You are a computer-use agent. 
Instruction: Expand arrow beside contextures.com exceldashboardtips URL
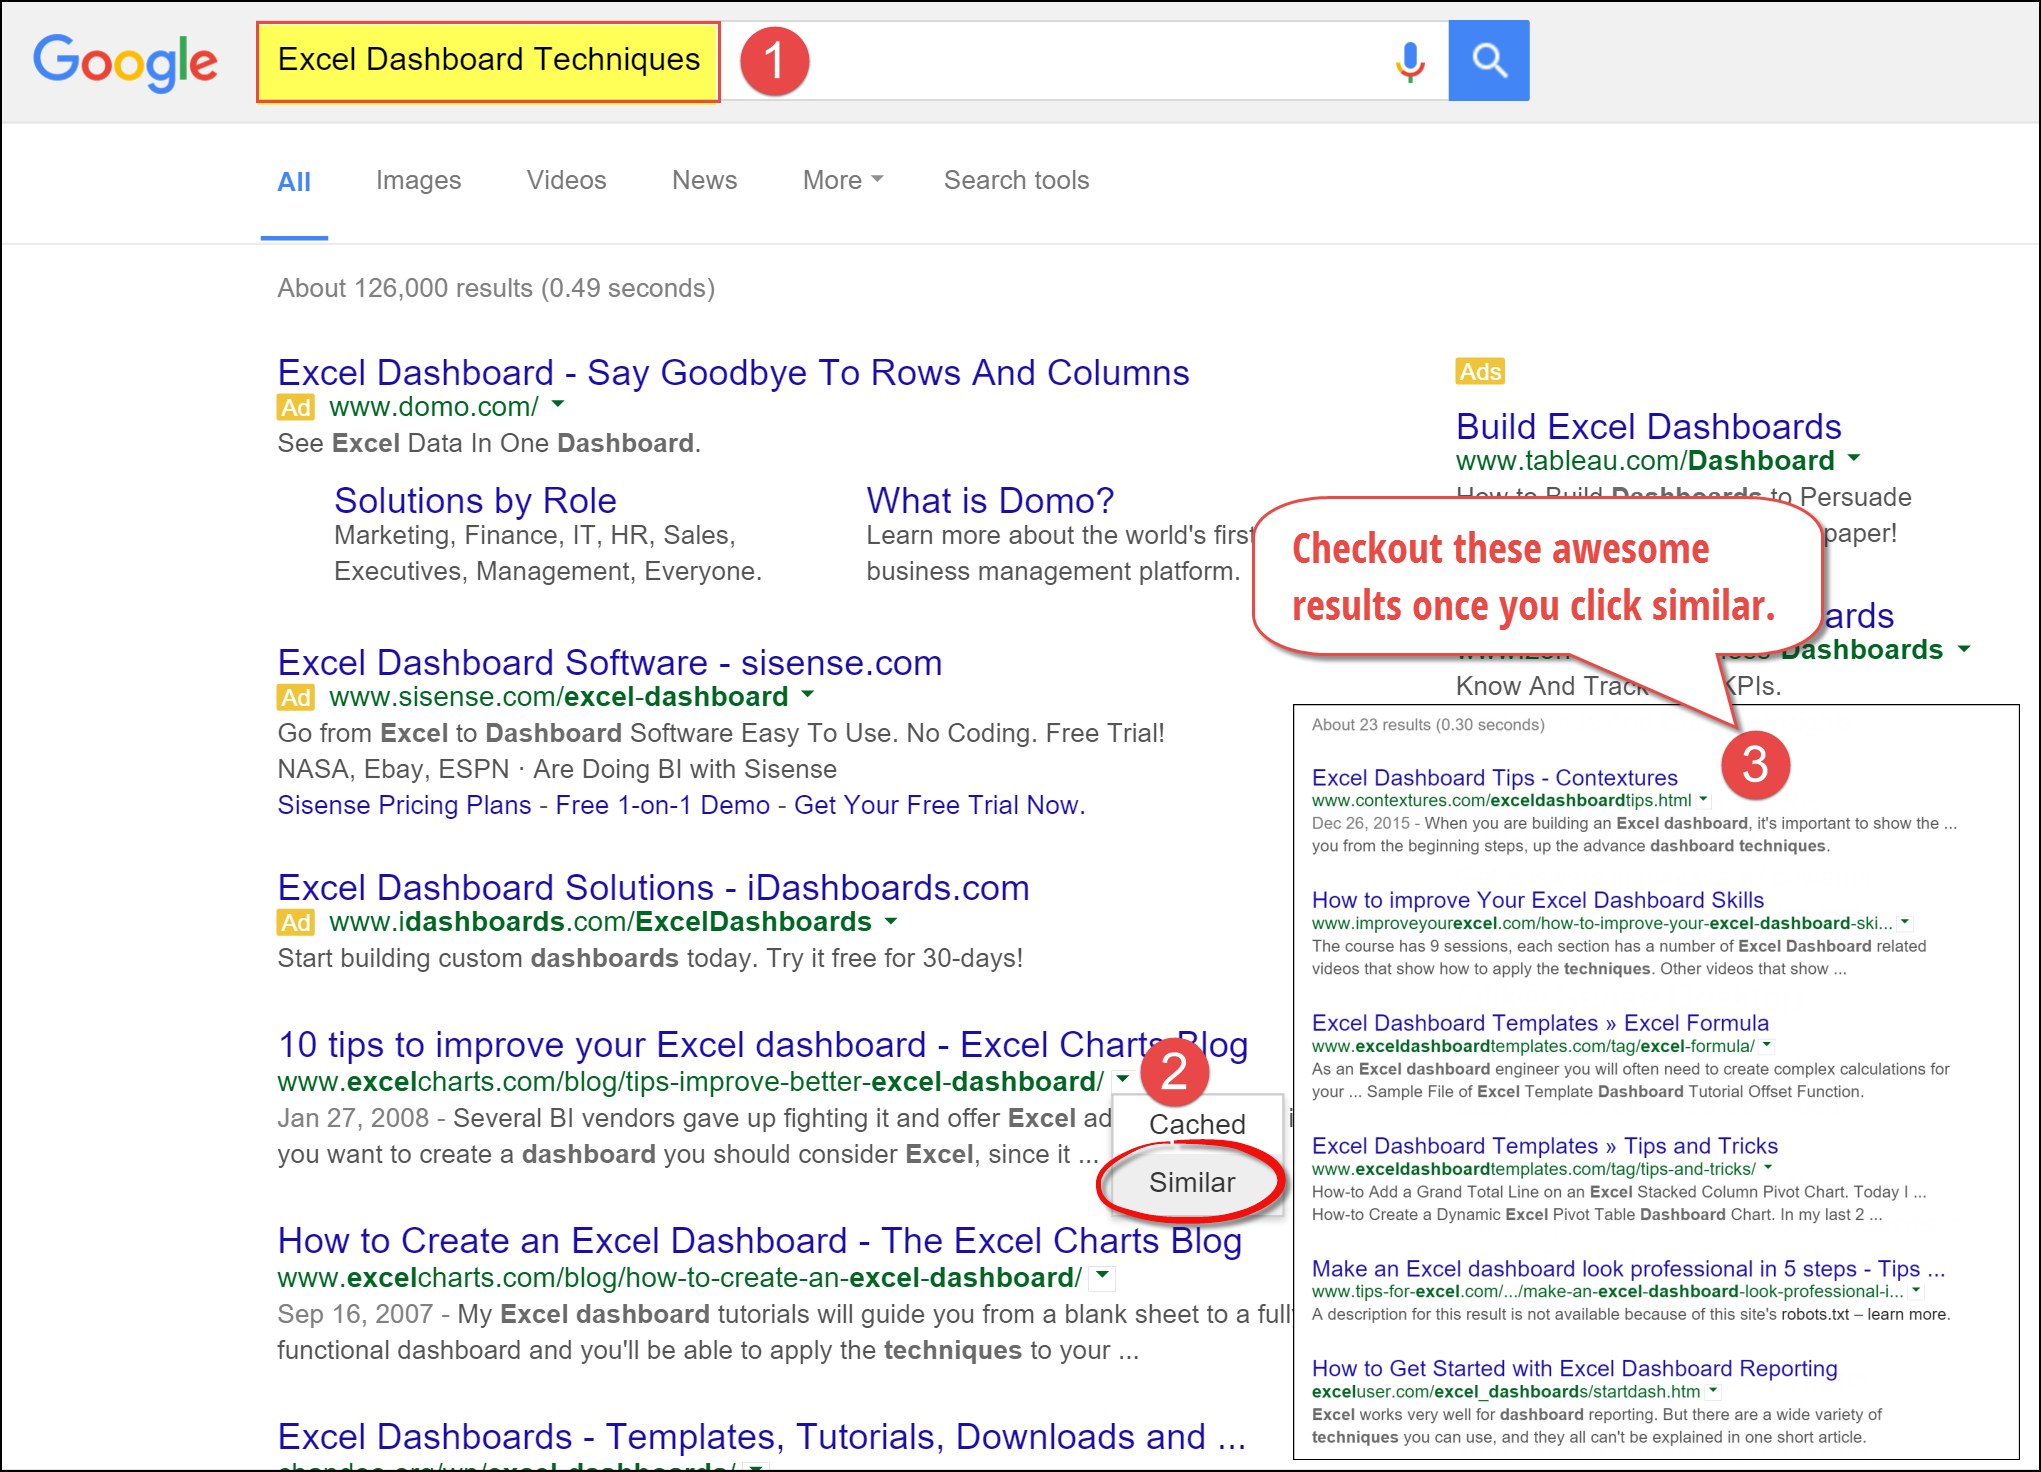[1703, 800]
